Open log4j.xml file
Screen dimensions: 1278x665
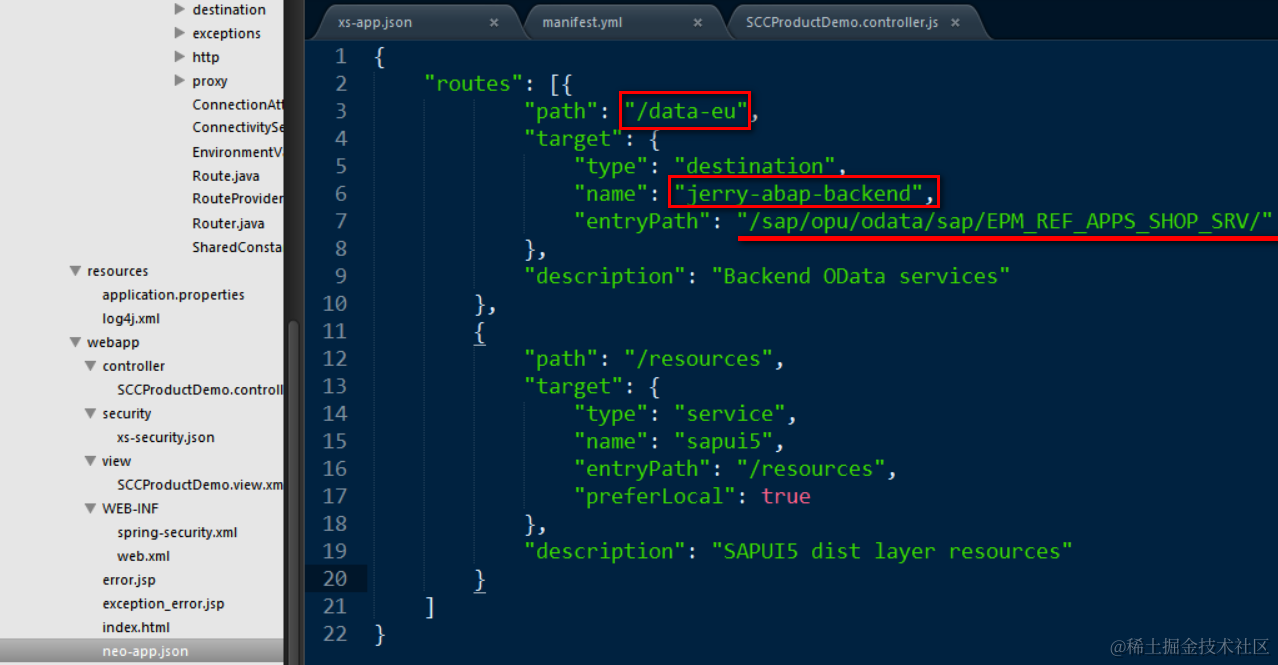131,318
